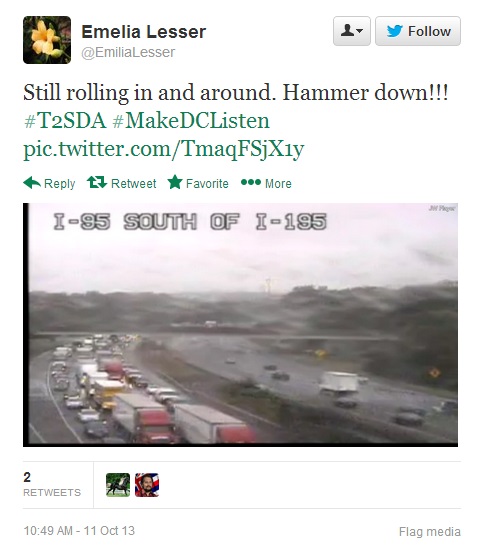
Task: Open Emelia Lesser's flower profile avatar
Action: click(47, 40)
